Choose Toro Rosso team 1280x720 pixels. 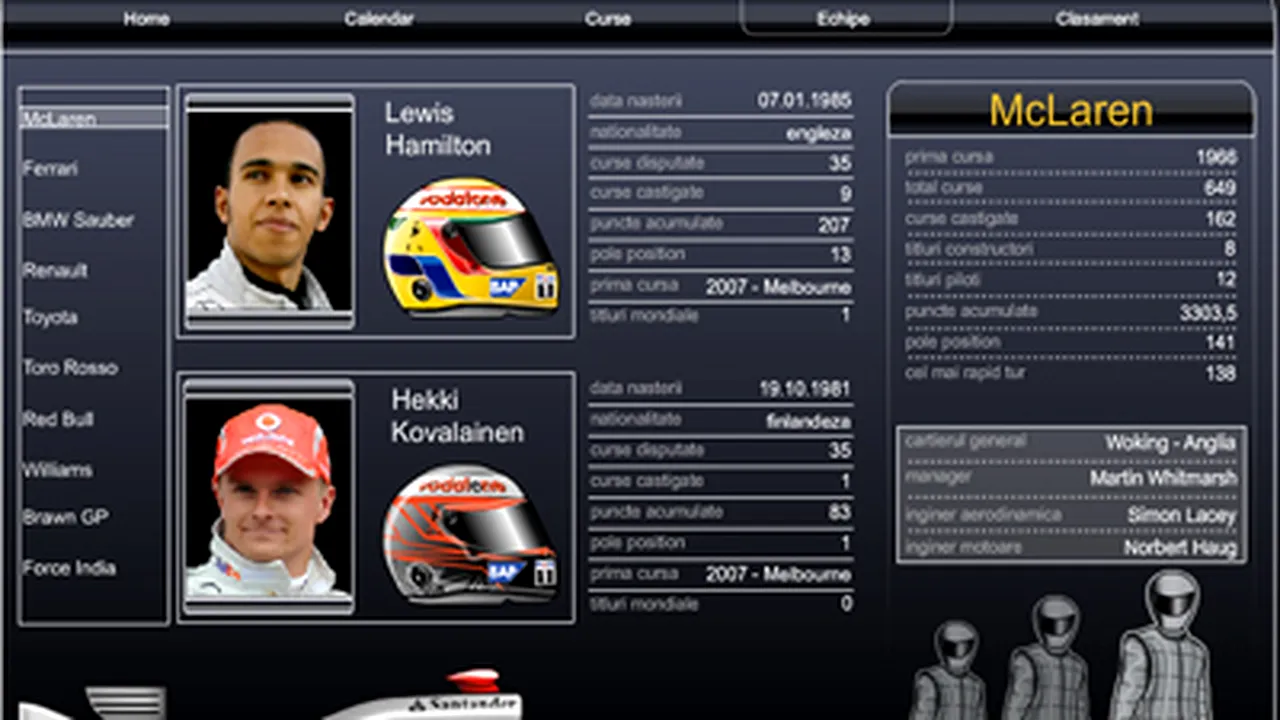click(x=70, y=368)
